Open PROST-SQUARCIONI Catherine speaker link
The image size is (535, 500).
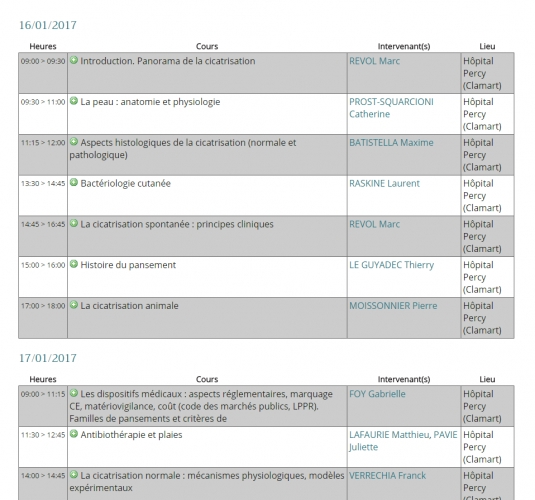(391, 108)
